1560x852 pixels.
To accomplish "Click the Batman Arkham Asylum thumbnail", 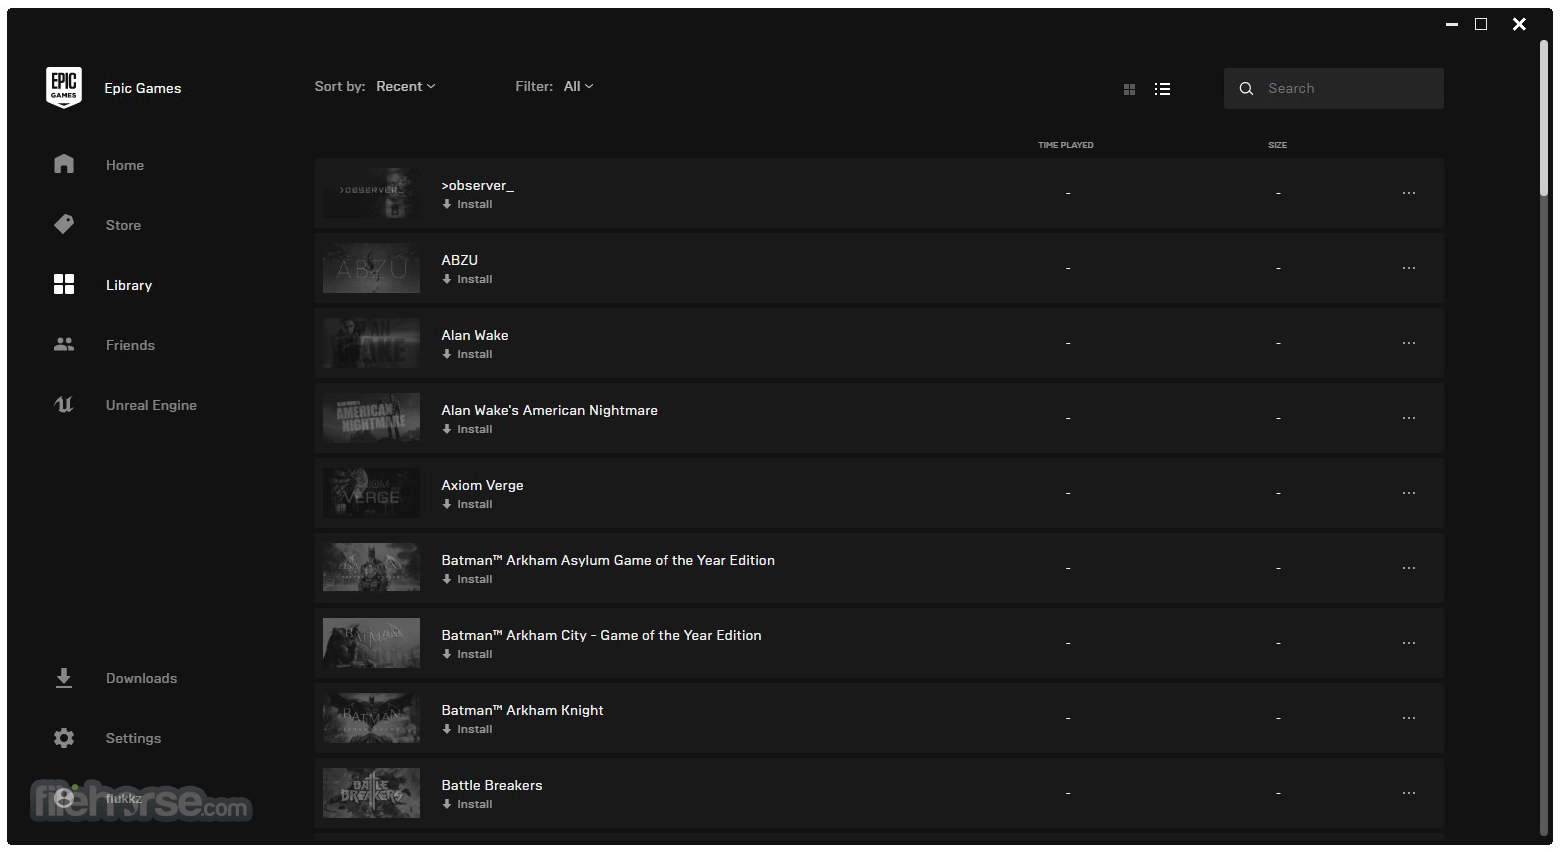I will coord(371,568).
